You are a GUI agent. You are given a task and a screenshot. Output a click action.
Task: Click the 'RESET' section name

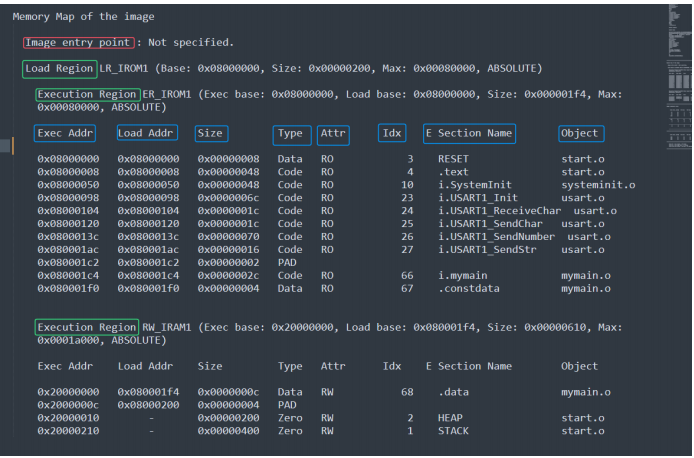coord(453,159)
